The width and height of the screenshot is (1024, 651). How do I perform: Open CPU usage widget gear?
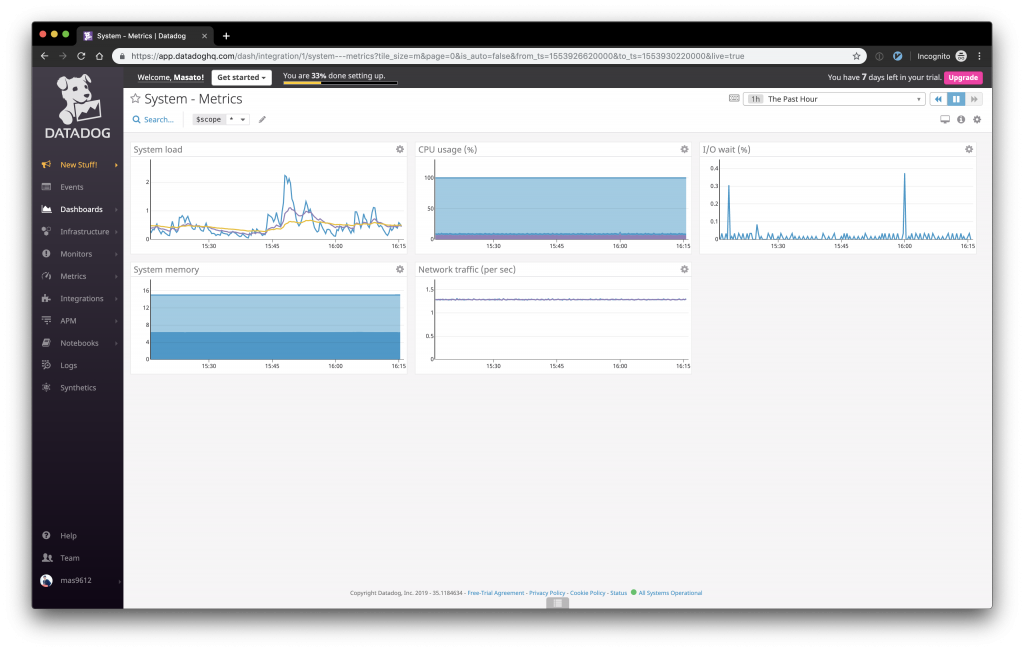[684, 149]
